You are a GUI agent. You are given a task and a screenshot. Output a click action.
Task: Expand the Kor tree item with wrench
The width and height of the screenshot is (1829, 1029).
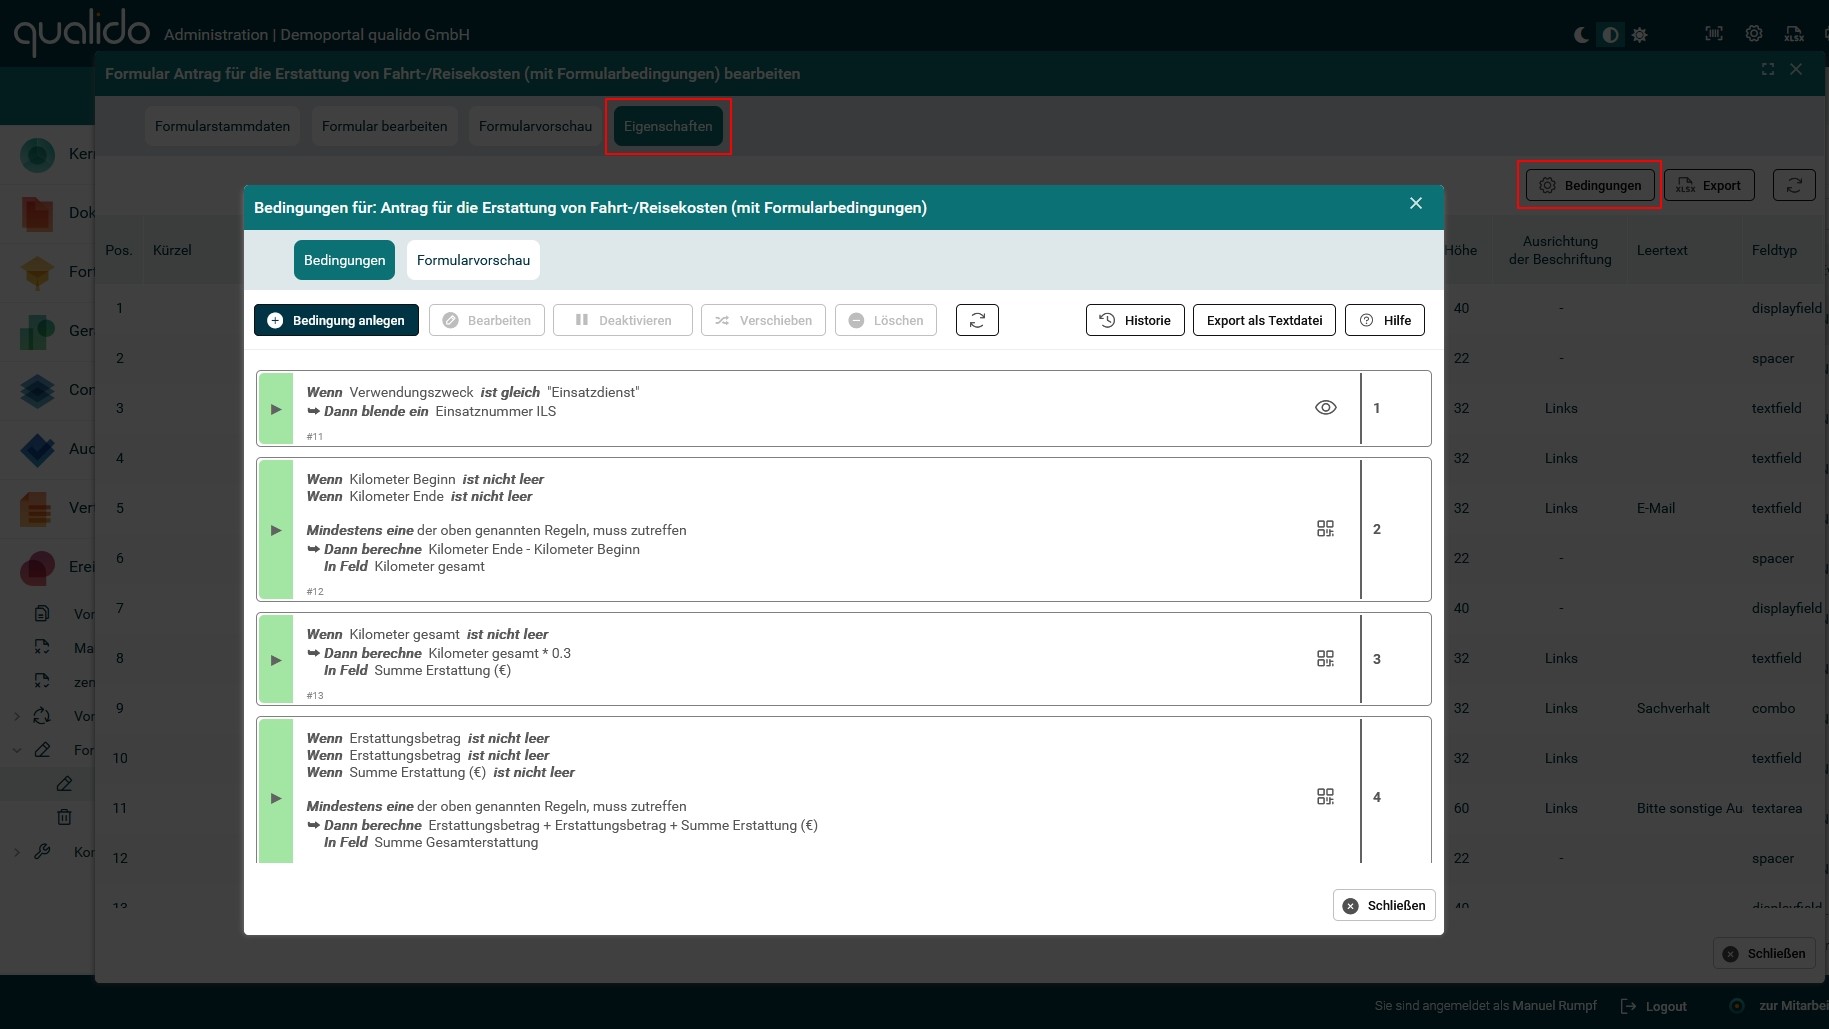click(x=16, y=852)
